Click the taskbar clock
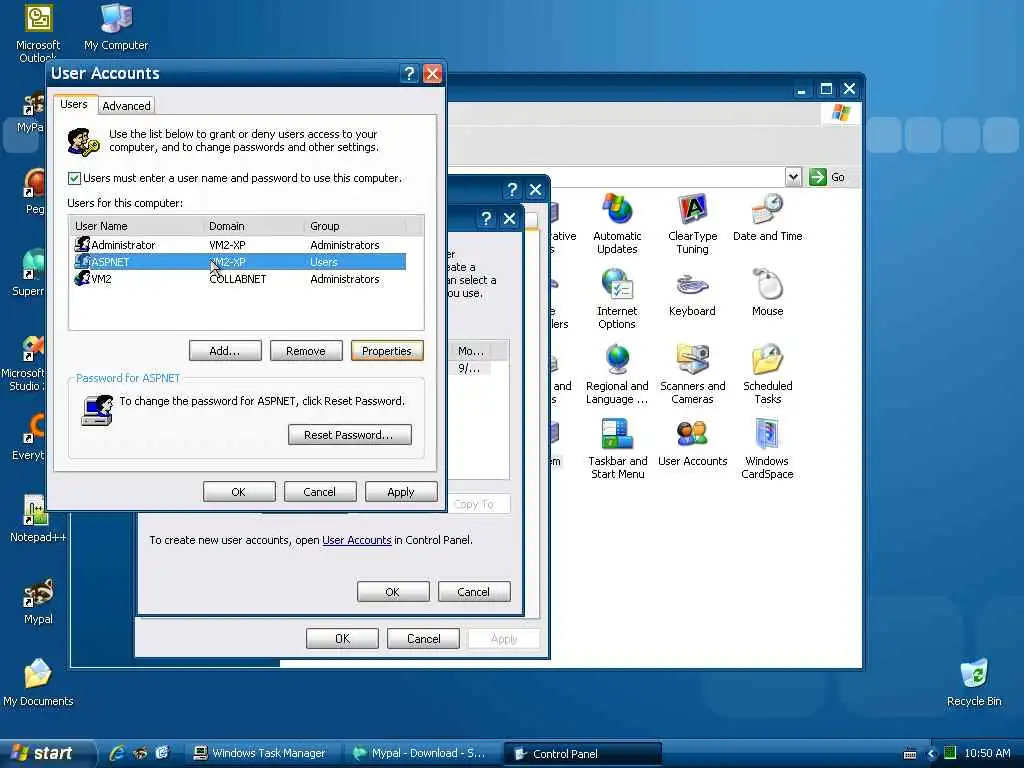 click(x=987, y=753)
